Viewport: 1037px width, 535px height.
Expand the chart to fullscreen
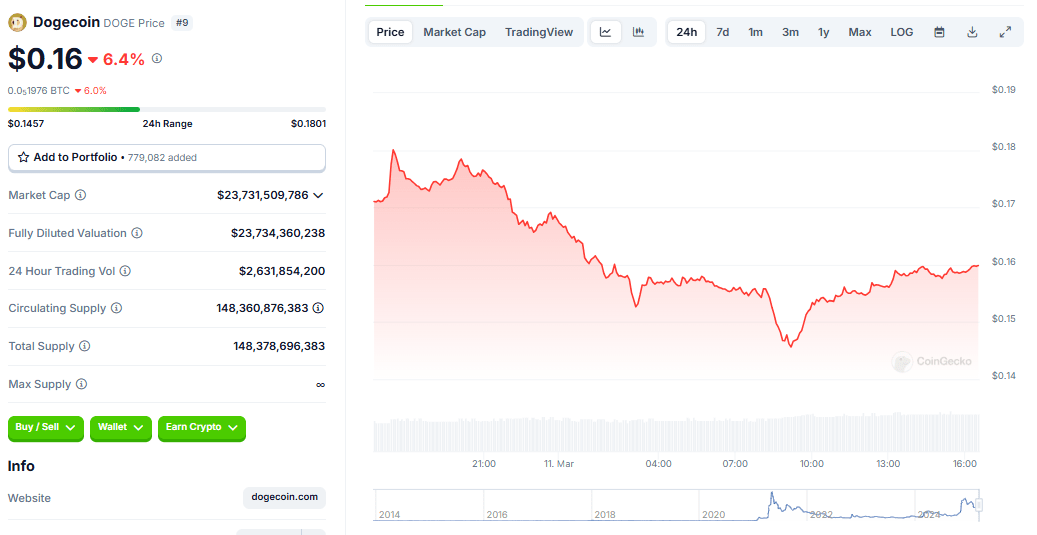pyautogui.click(x=1005, y=32)
